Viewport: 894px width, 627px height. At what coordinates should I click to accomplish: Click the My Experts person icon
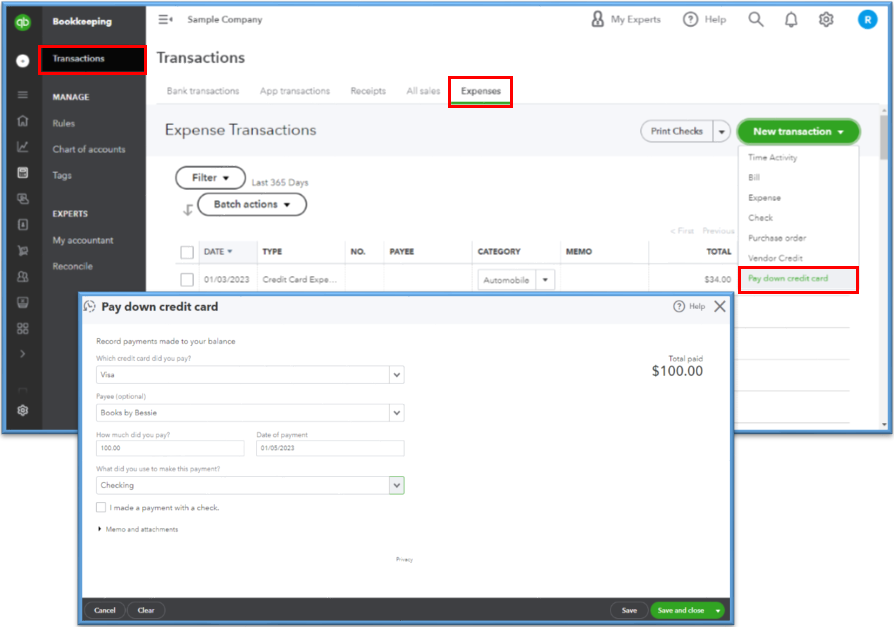pos(597,19)
